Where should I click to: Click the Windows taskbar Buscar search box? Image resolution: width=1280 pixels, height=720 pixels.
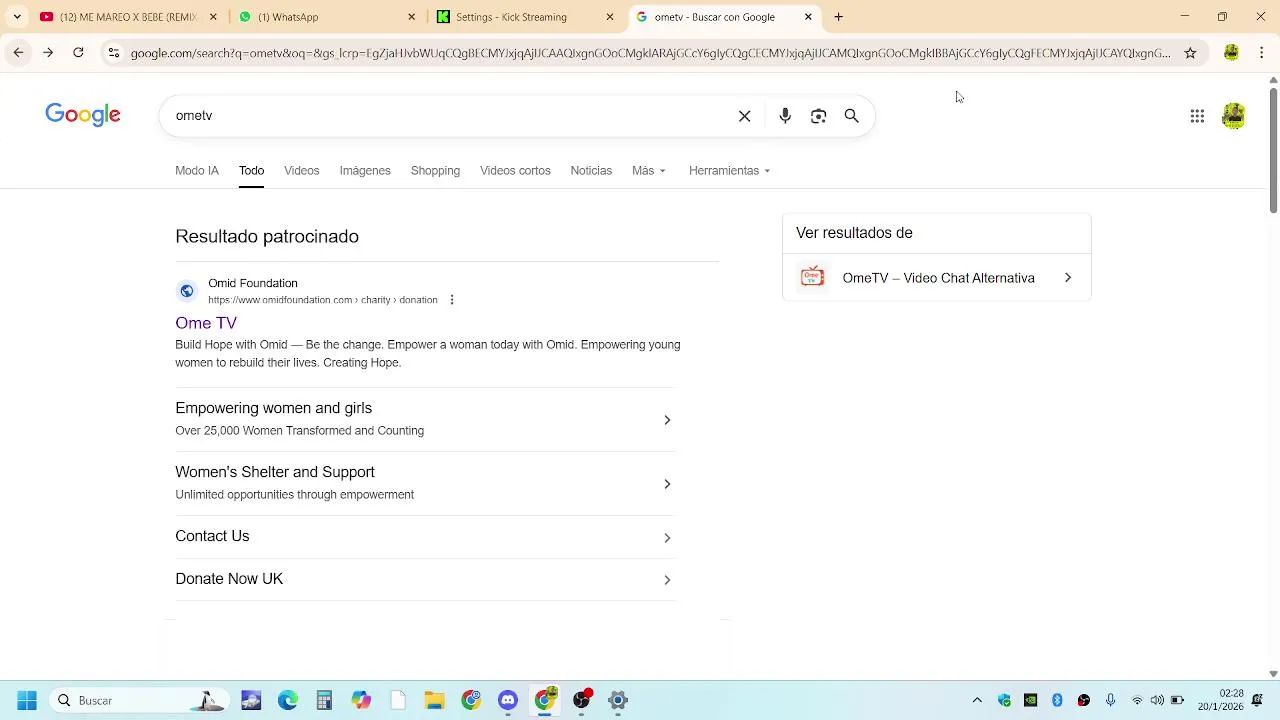click(x=140, y=700)
